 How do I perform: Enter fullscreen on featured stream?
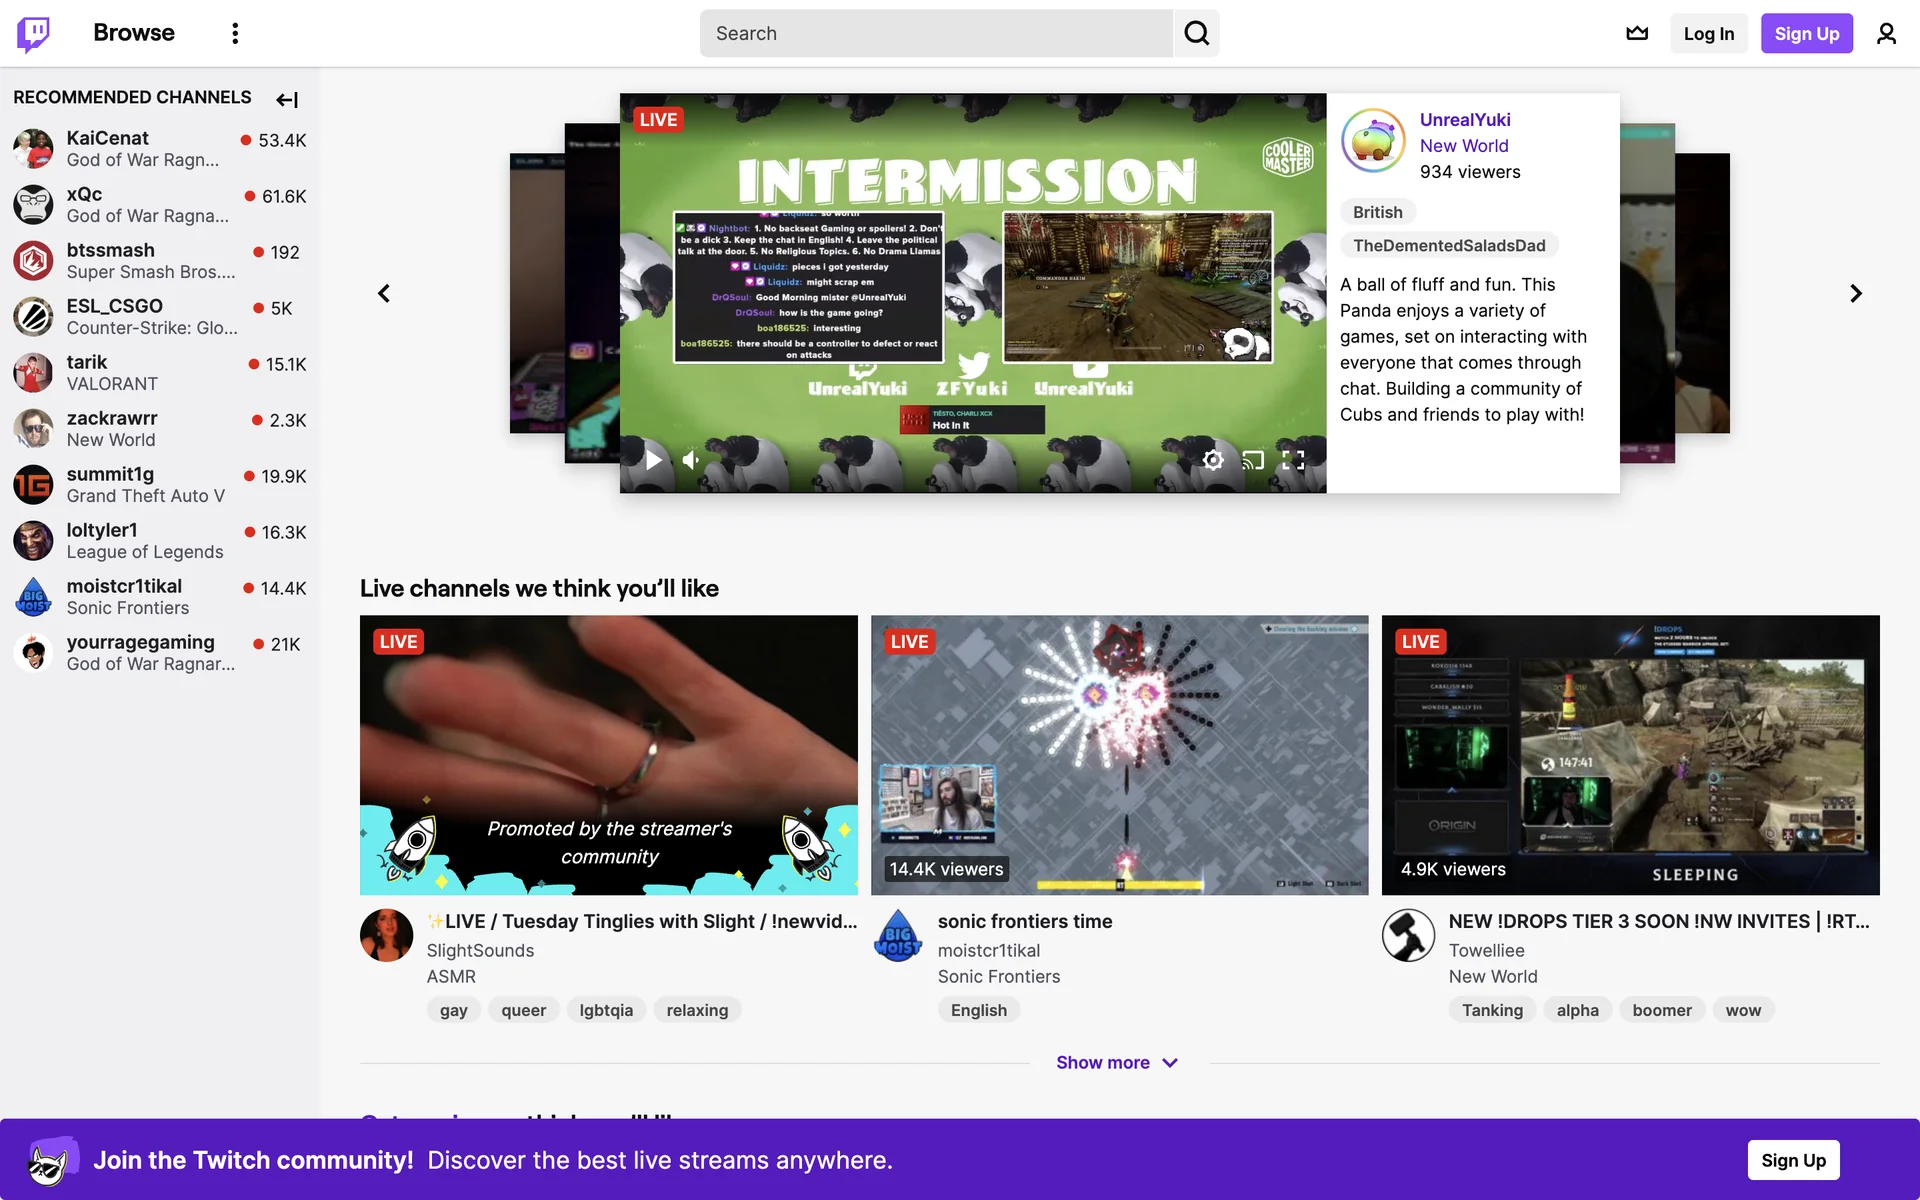(1293, 460)
